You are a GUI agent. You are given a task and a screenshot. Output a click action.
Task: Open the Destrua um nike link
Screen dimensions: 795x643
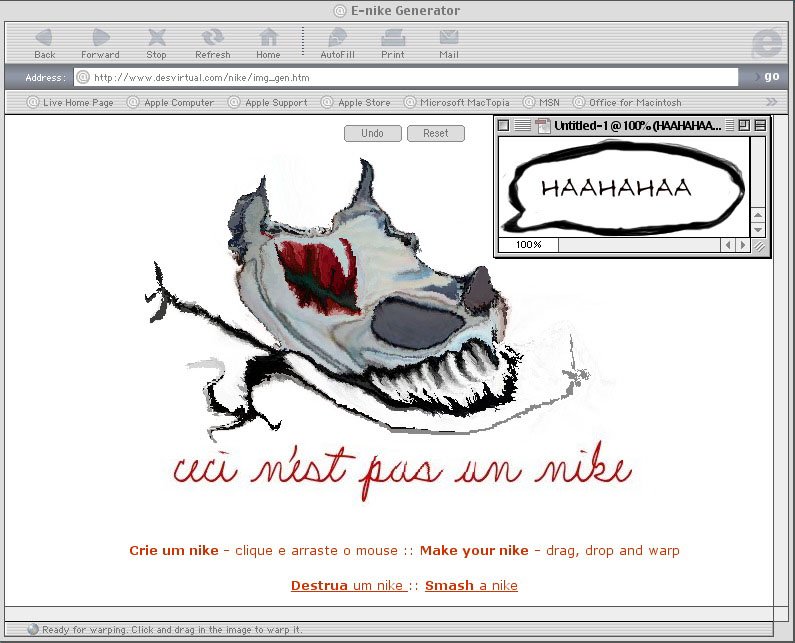(x=349, y=586)
